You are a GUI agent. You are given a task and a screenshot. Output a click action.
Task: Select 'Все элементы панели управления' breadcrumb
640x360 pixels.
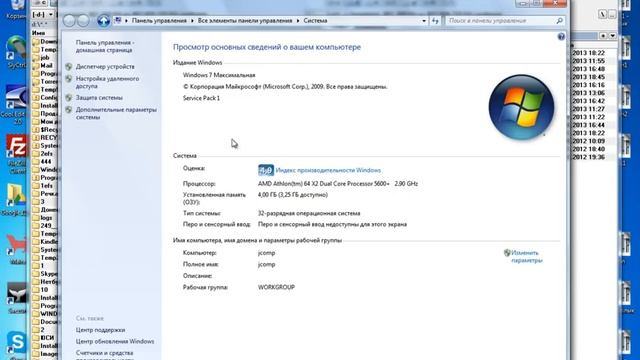point(245,20)
